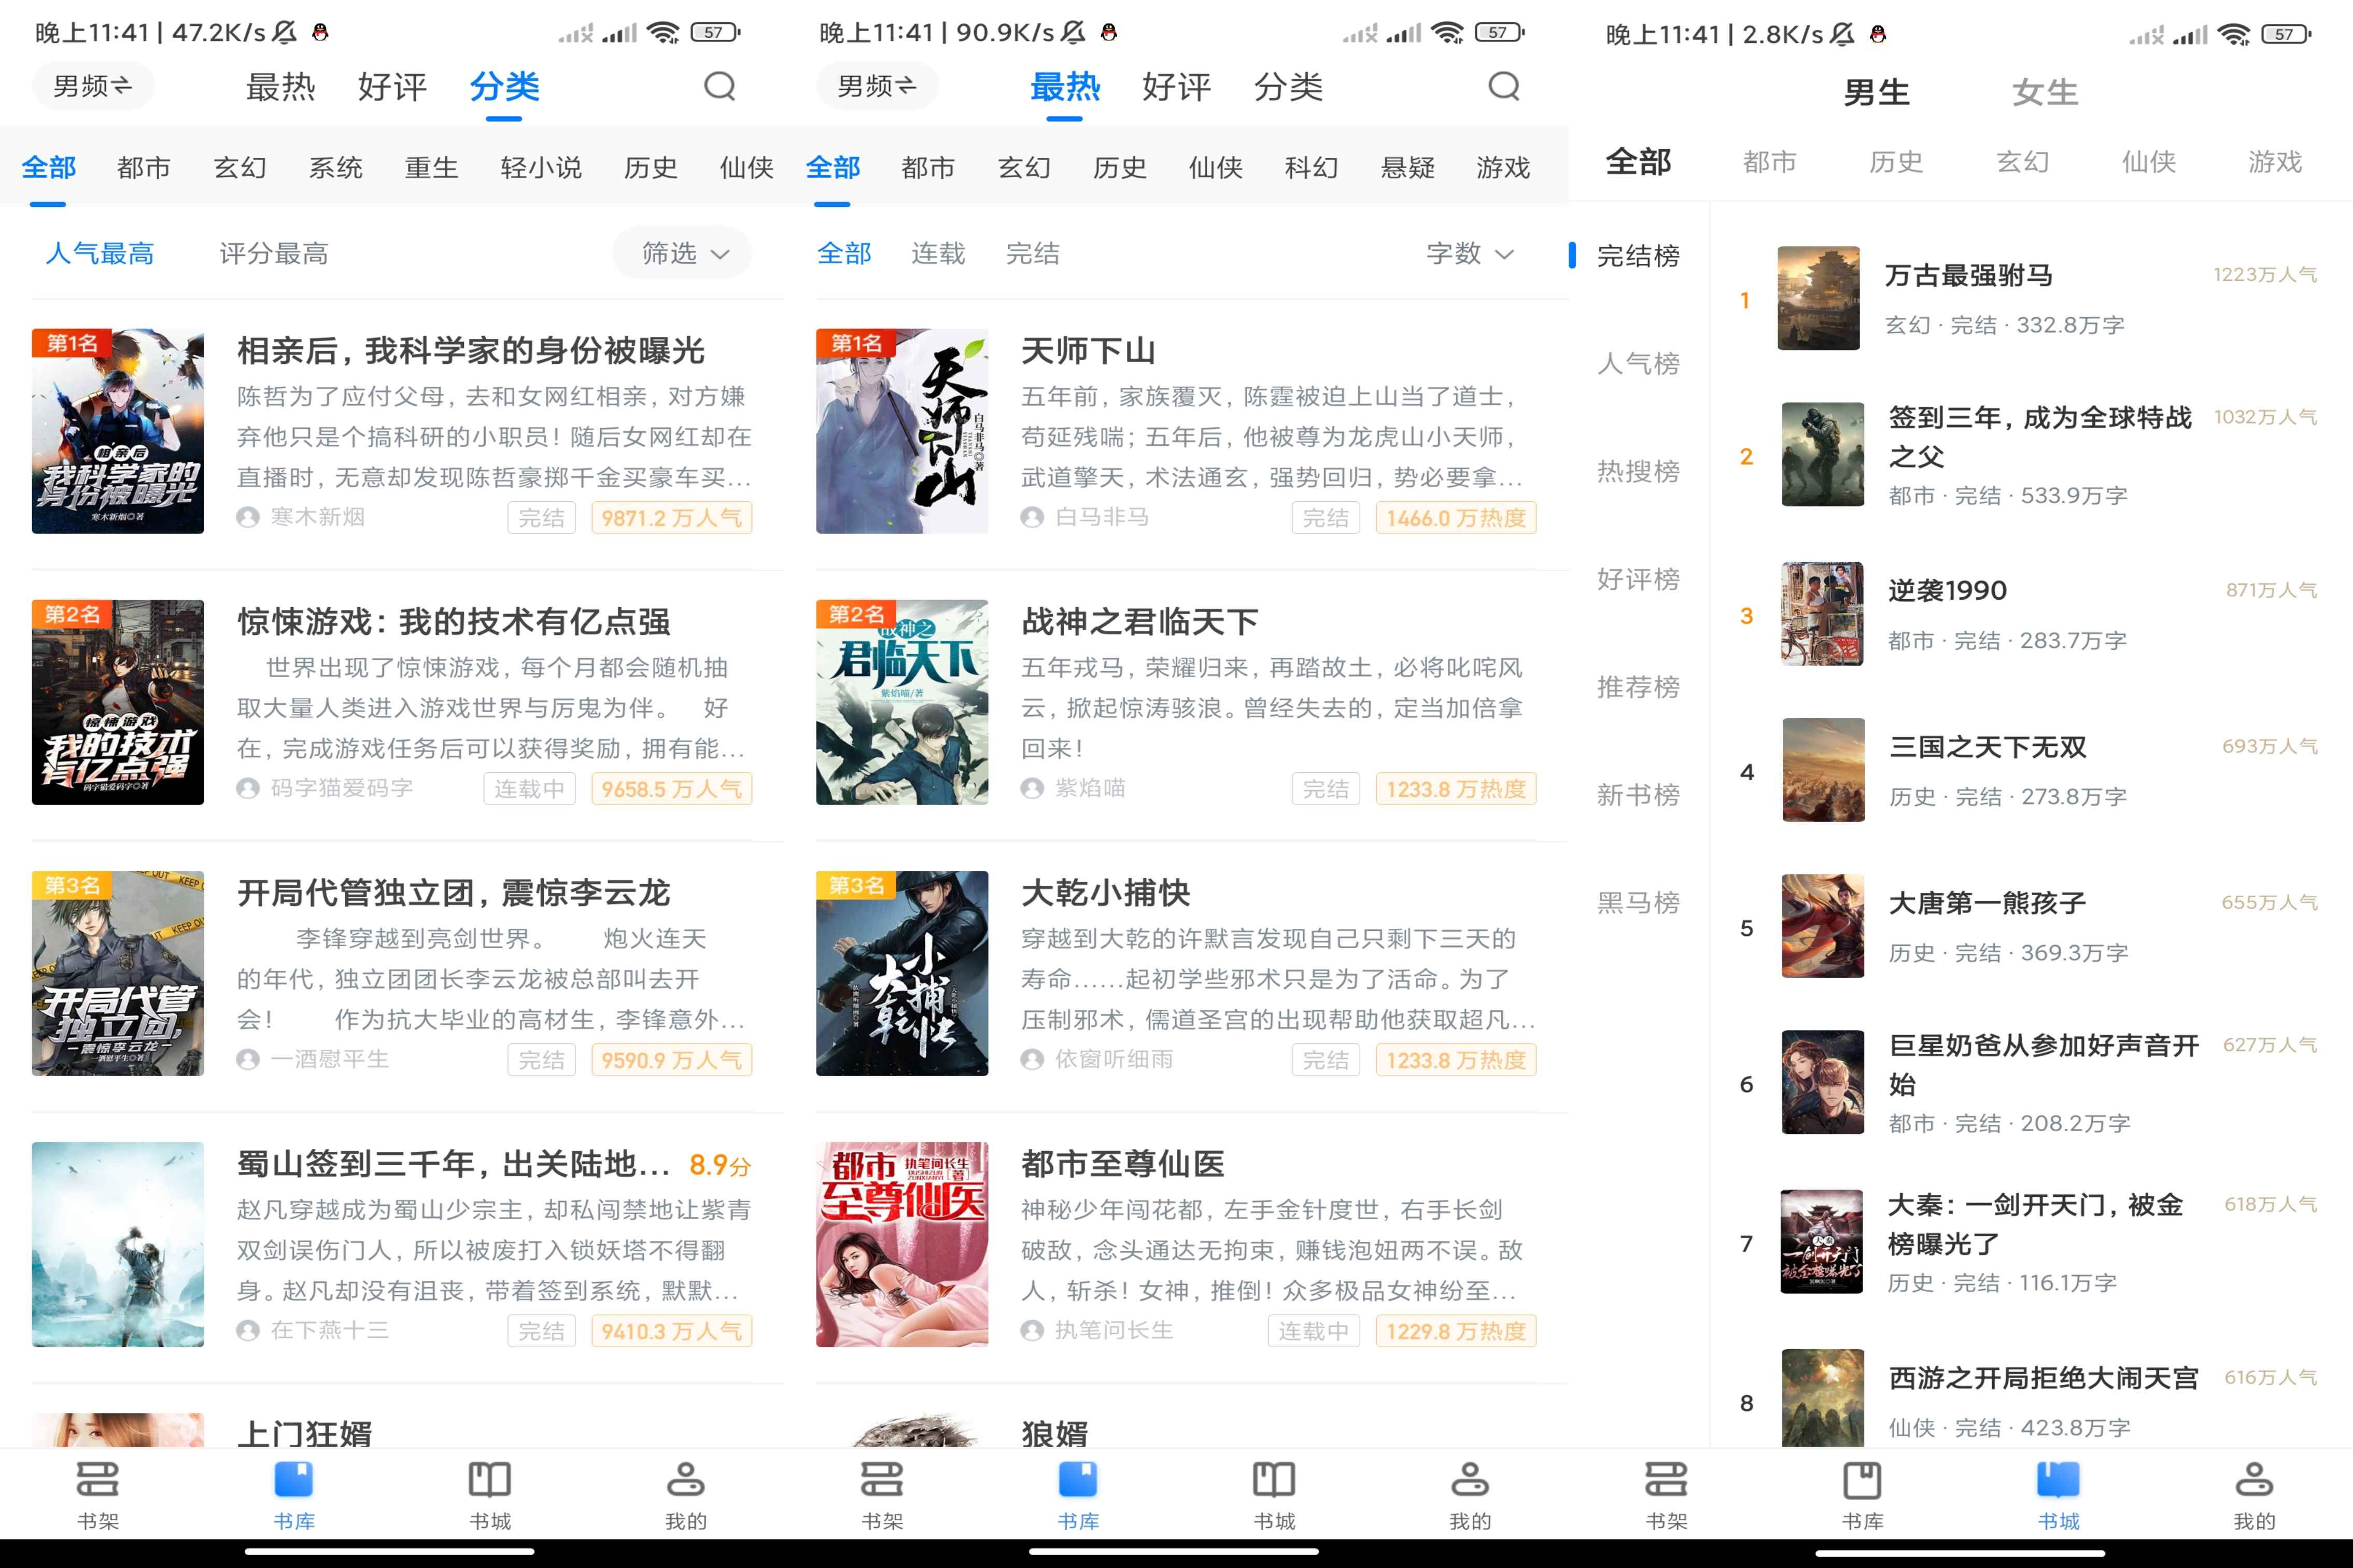Open cover of 逆袭1990
This screenshot has height=1568, width=2353.
(1822, 614)
